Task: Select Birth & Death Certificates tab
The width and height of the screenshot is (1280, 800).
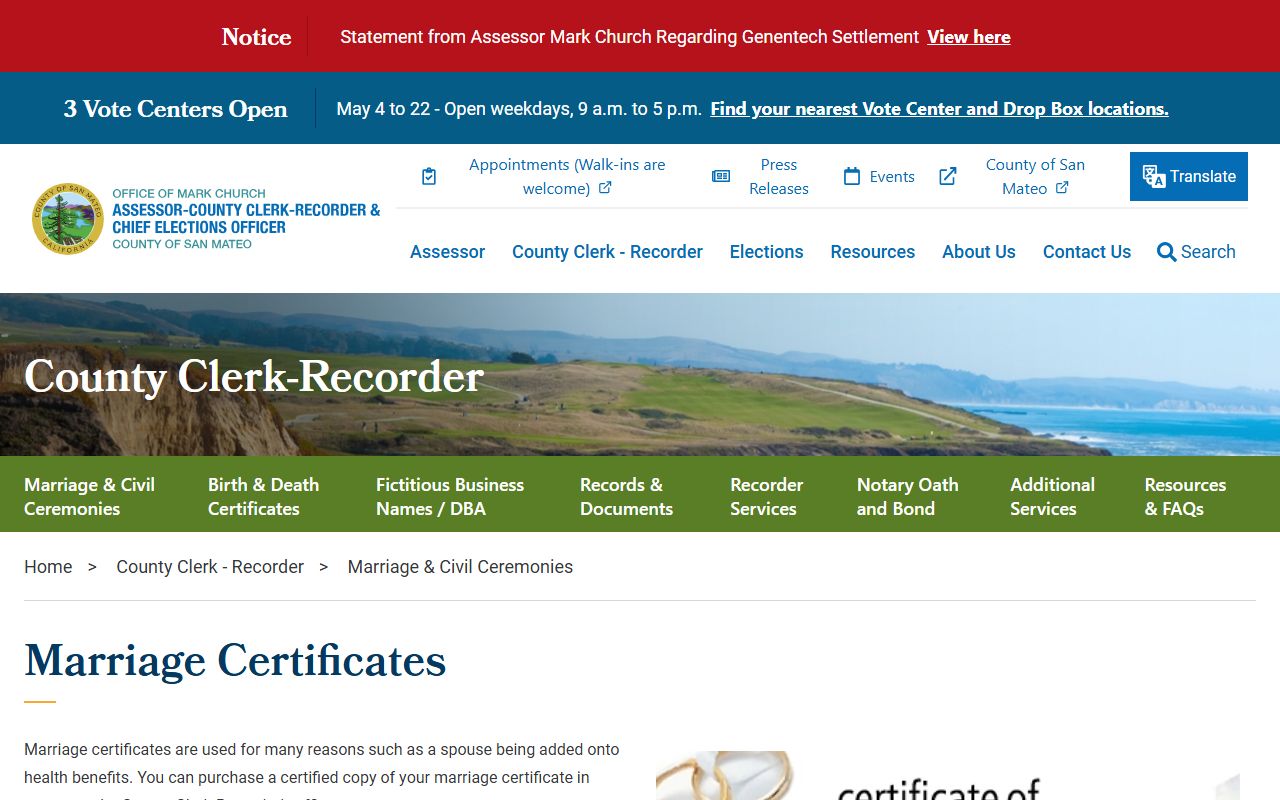Action: (263, 496)
